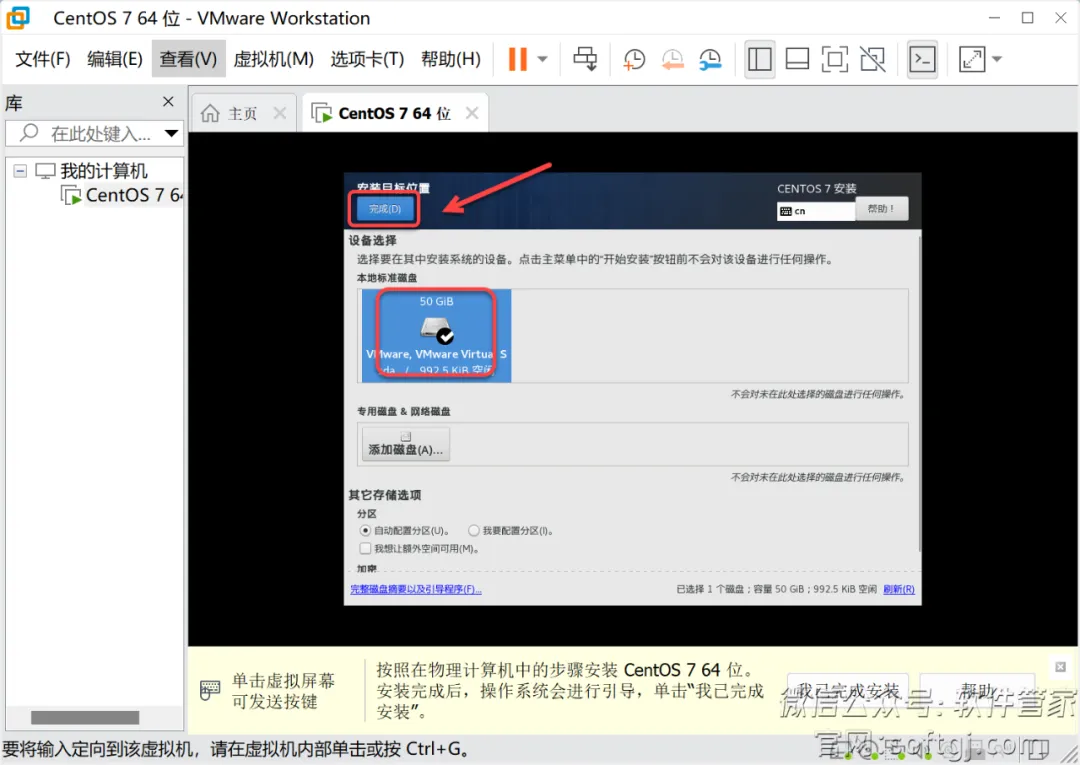This screenshot has width=1080, height=765.
Task: Open stretch display dropdown arrow
Action: click(997, 59)
